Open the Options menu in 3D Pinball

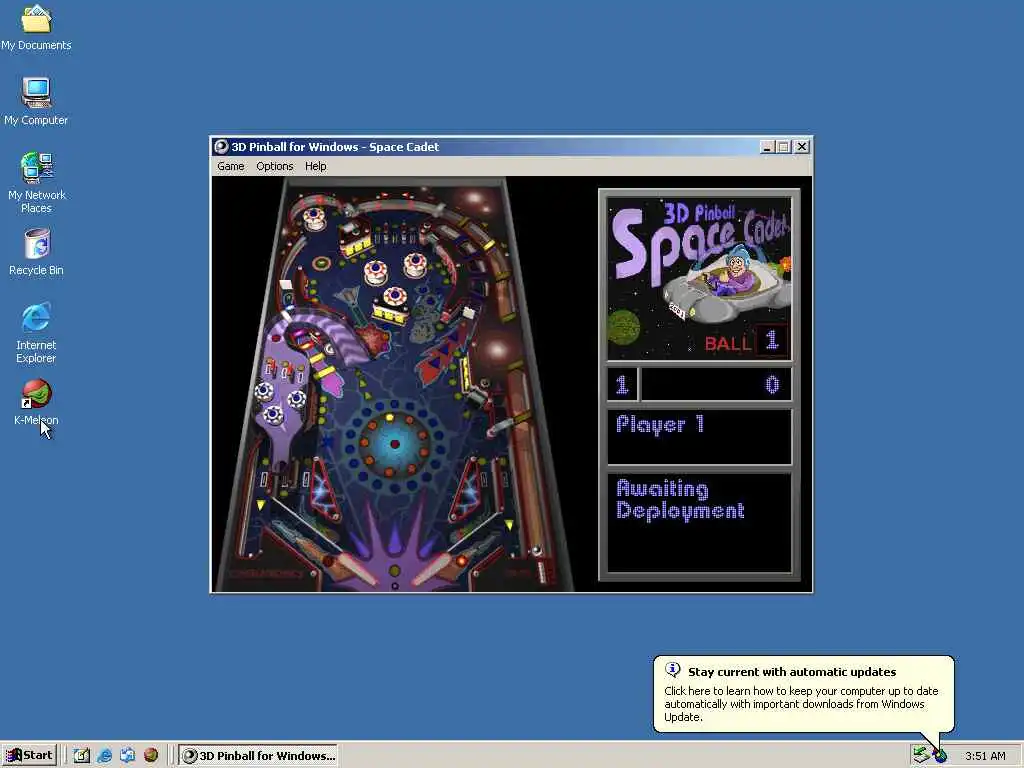pos(274,167)
